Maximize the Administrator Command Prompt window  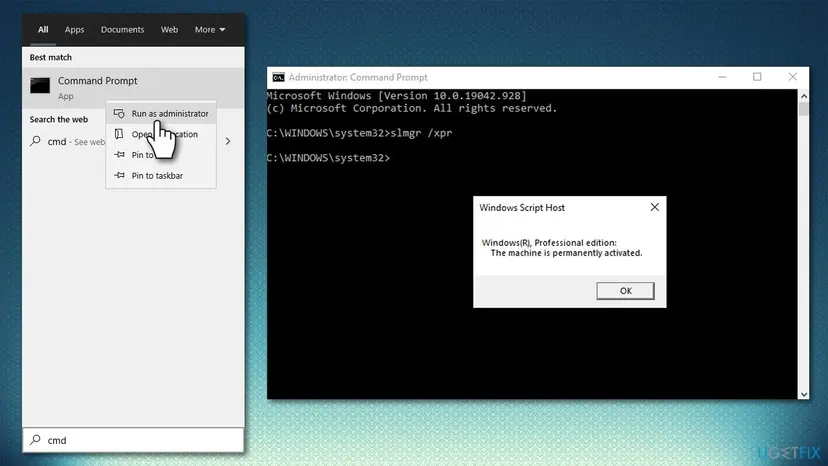coord(757,77)
